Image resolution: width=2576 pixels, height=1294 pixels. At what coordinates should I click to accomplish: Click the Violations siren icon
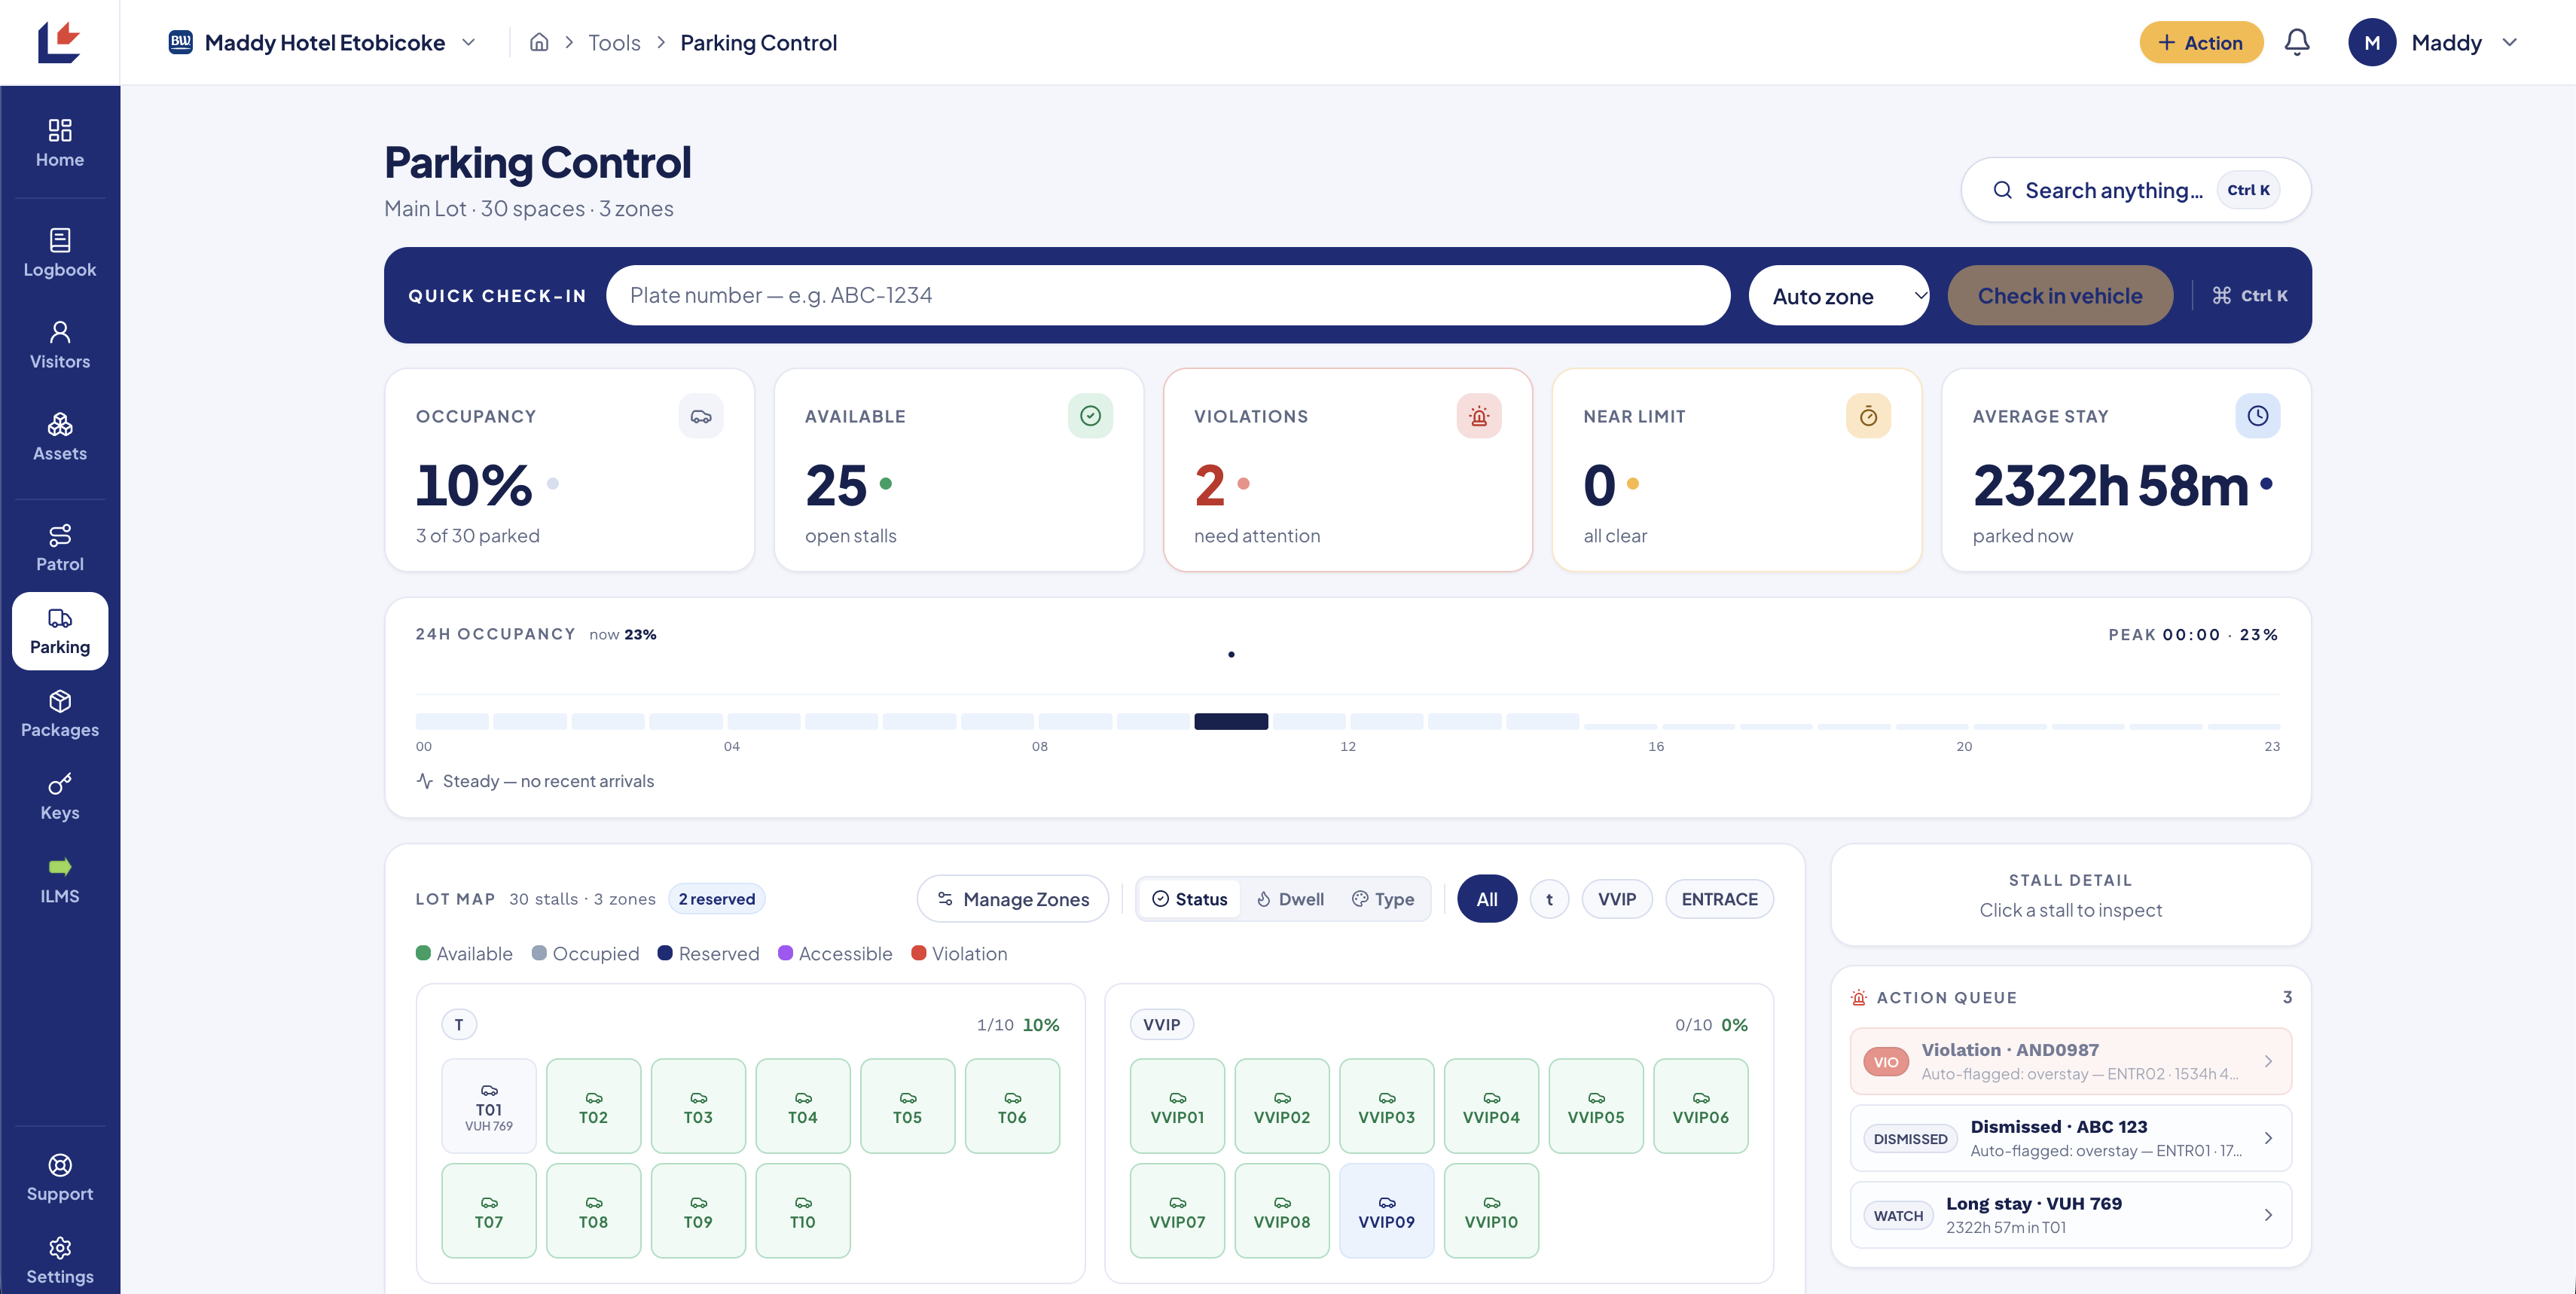pyautogui.click(x=1479, y=416)
